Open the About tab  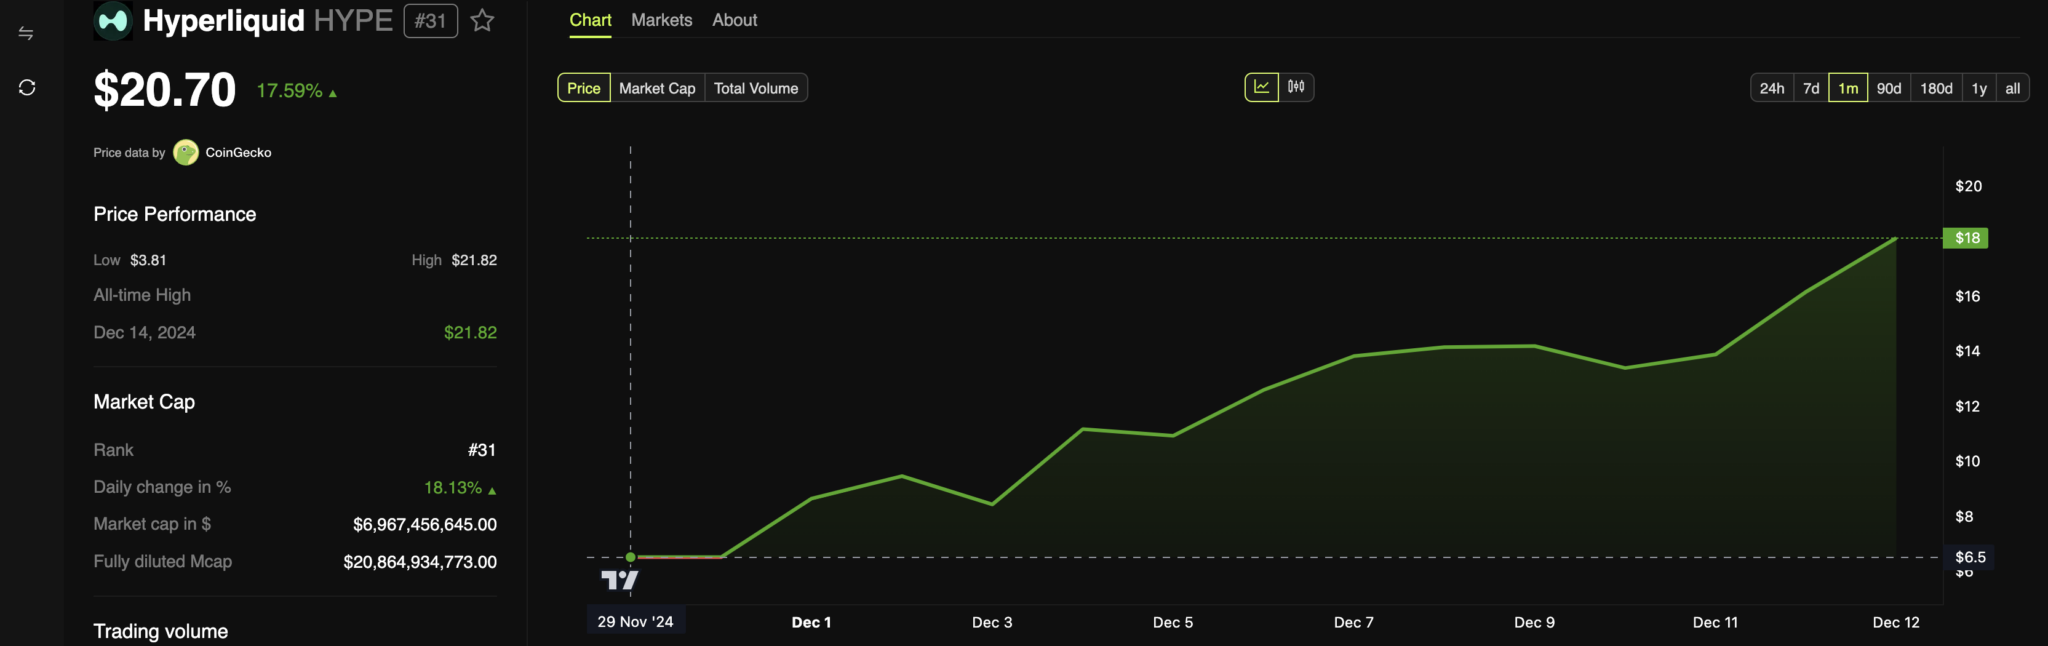[x=734, y=20]
